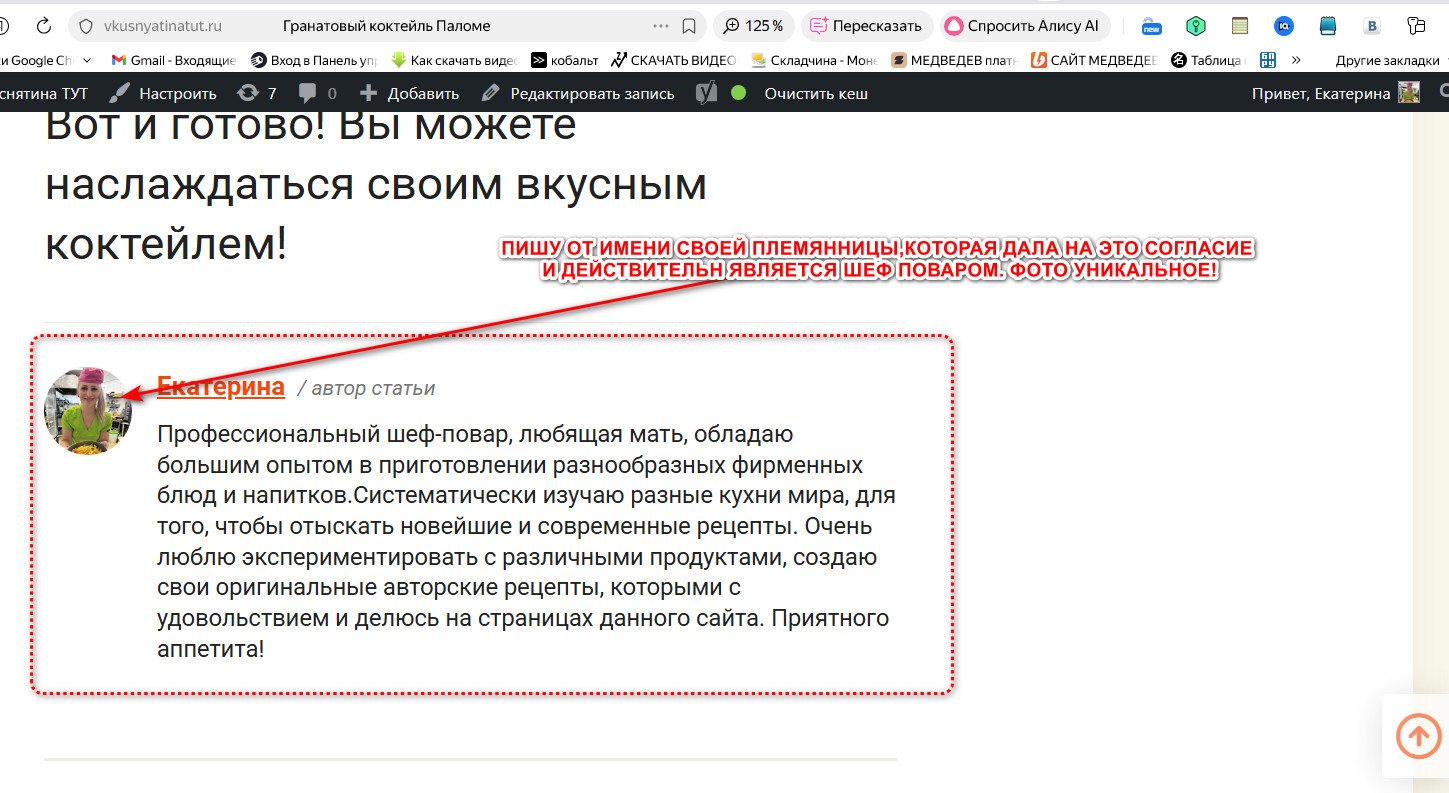Open the Yoast SEO icon in admin bar

(706, 94)
